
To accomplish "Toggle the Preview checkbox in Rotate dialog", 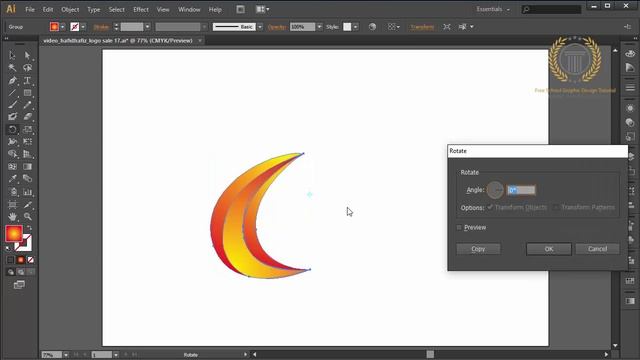I will point(459,227).
